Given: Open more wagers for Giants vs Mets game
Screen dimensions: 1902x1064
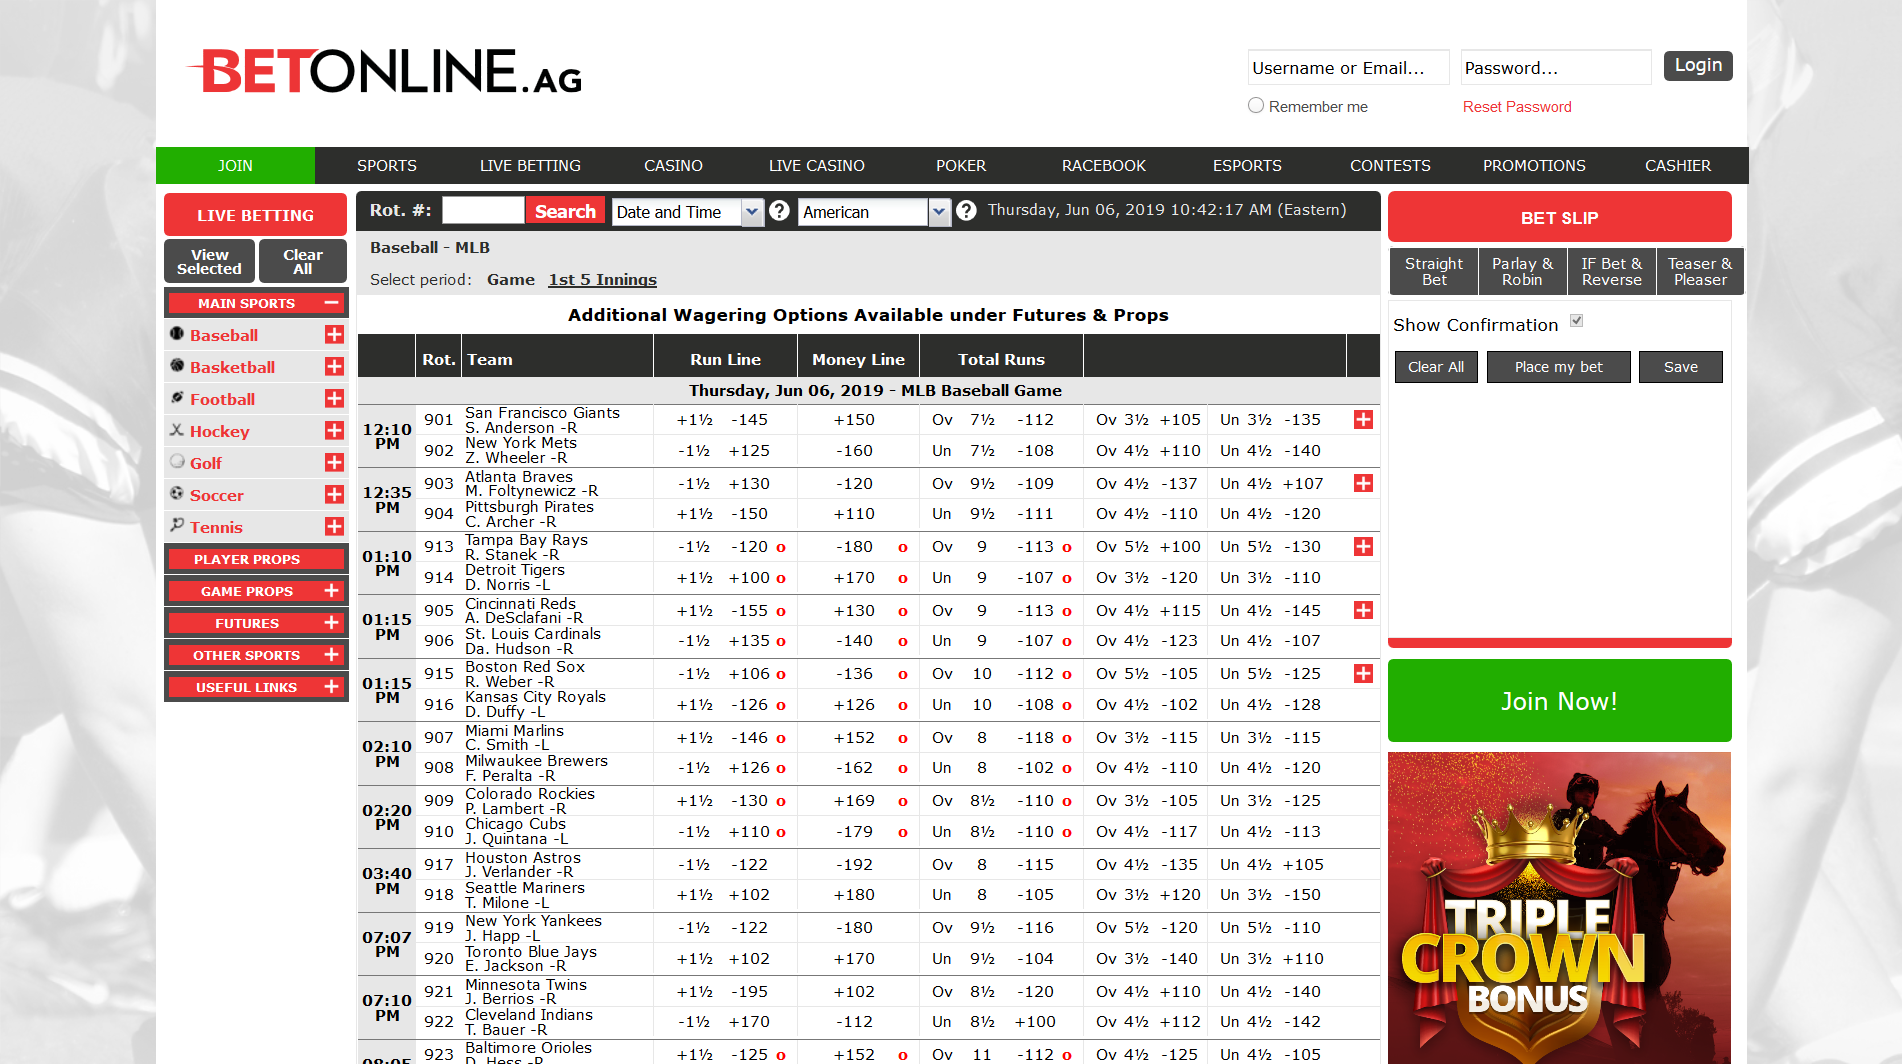Looking at the screenshot, I should [1363, 420].
